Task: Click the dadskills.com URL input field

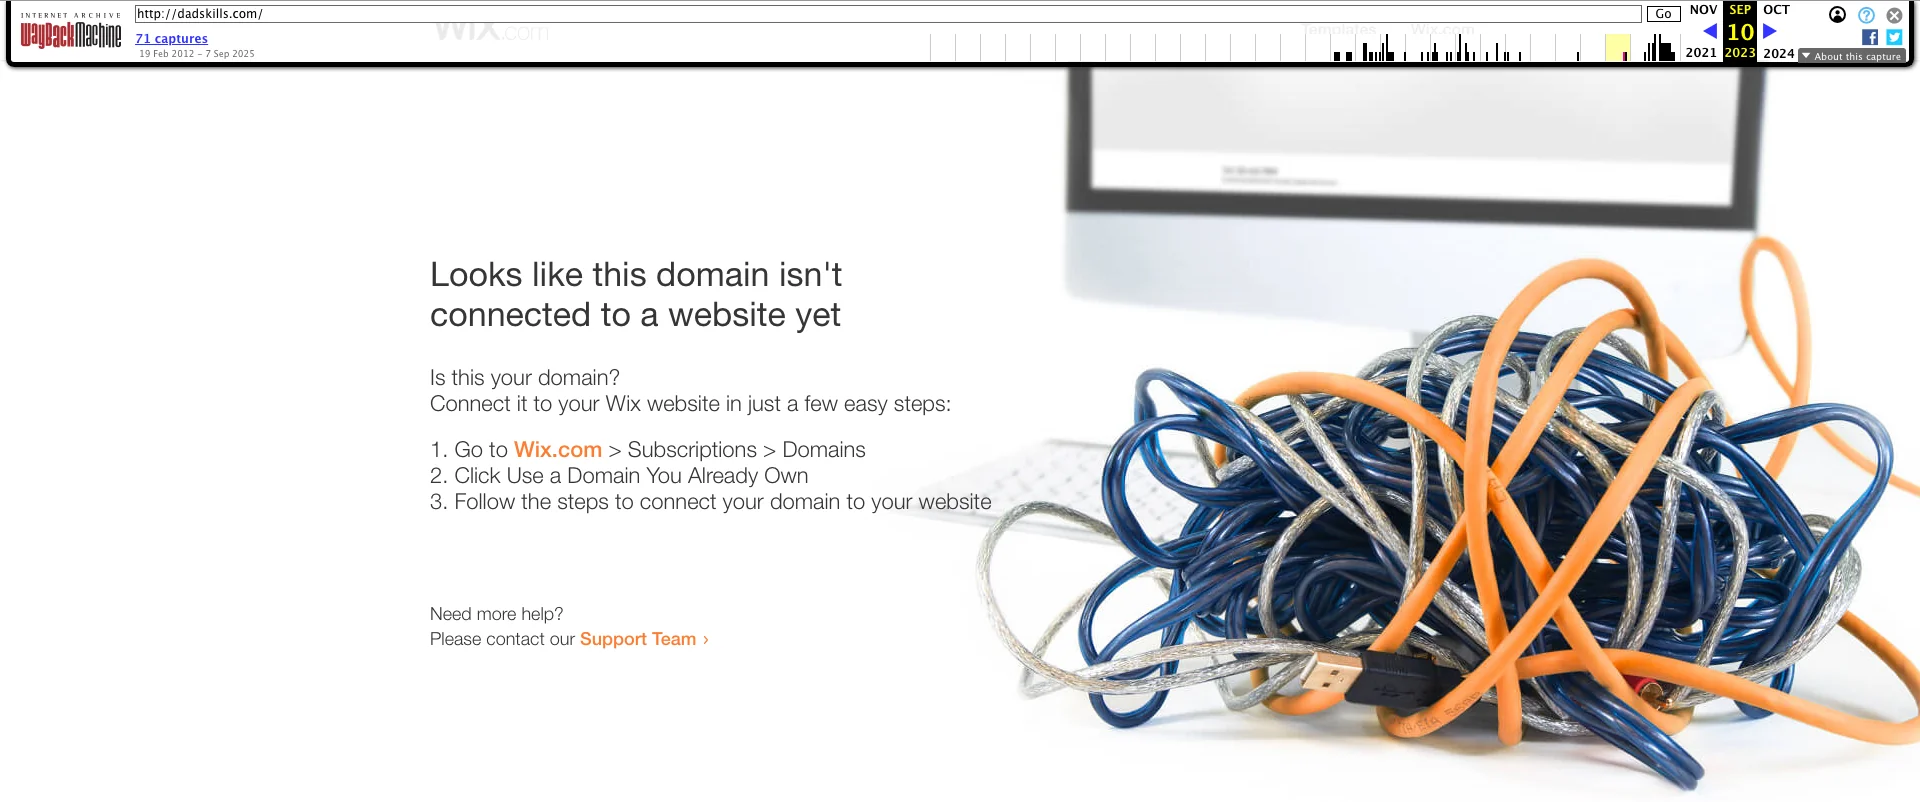Action: point(888,14)
